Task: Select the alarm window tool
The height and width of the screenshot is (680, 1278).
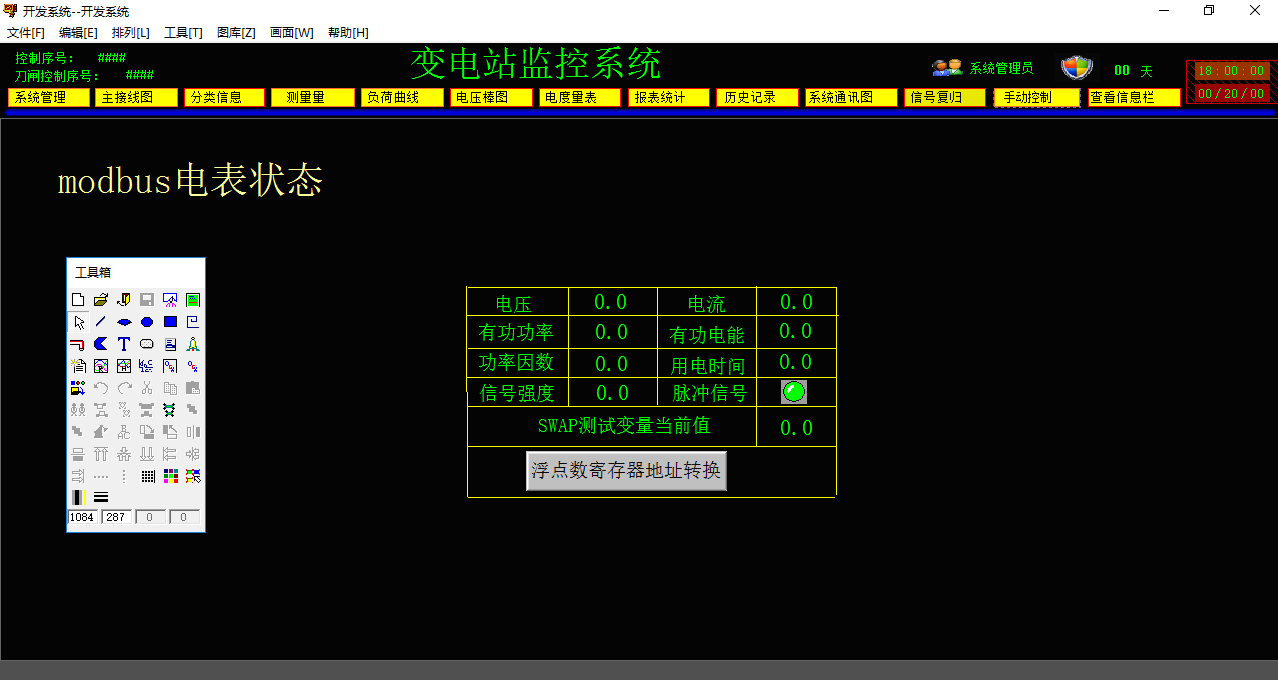Action: (x=147, y=366)
